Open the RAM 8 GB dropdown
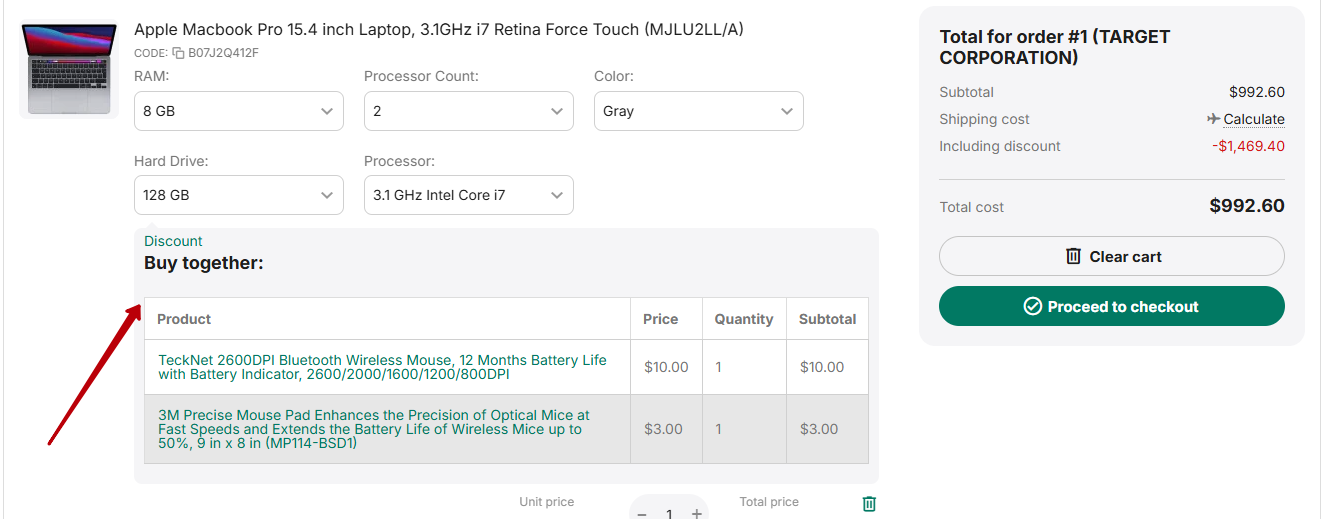The image size is (1340, 519). click(x=238, y=111)
